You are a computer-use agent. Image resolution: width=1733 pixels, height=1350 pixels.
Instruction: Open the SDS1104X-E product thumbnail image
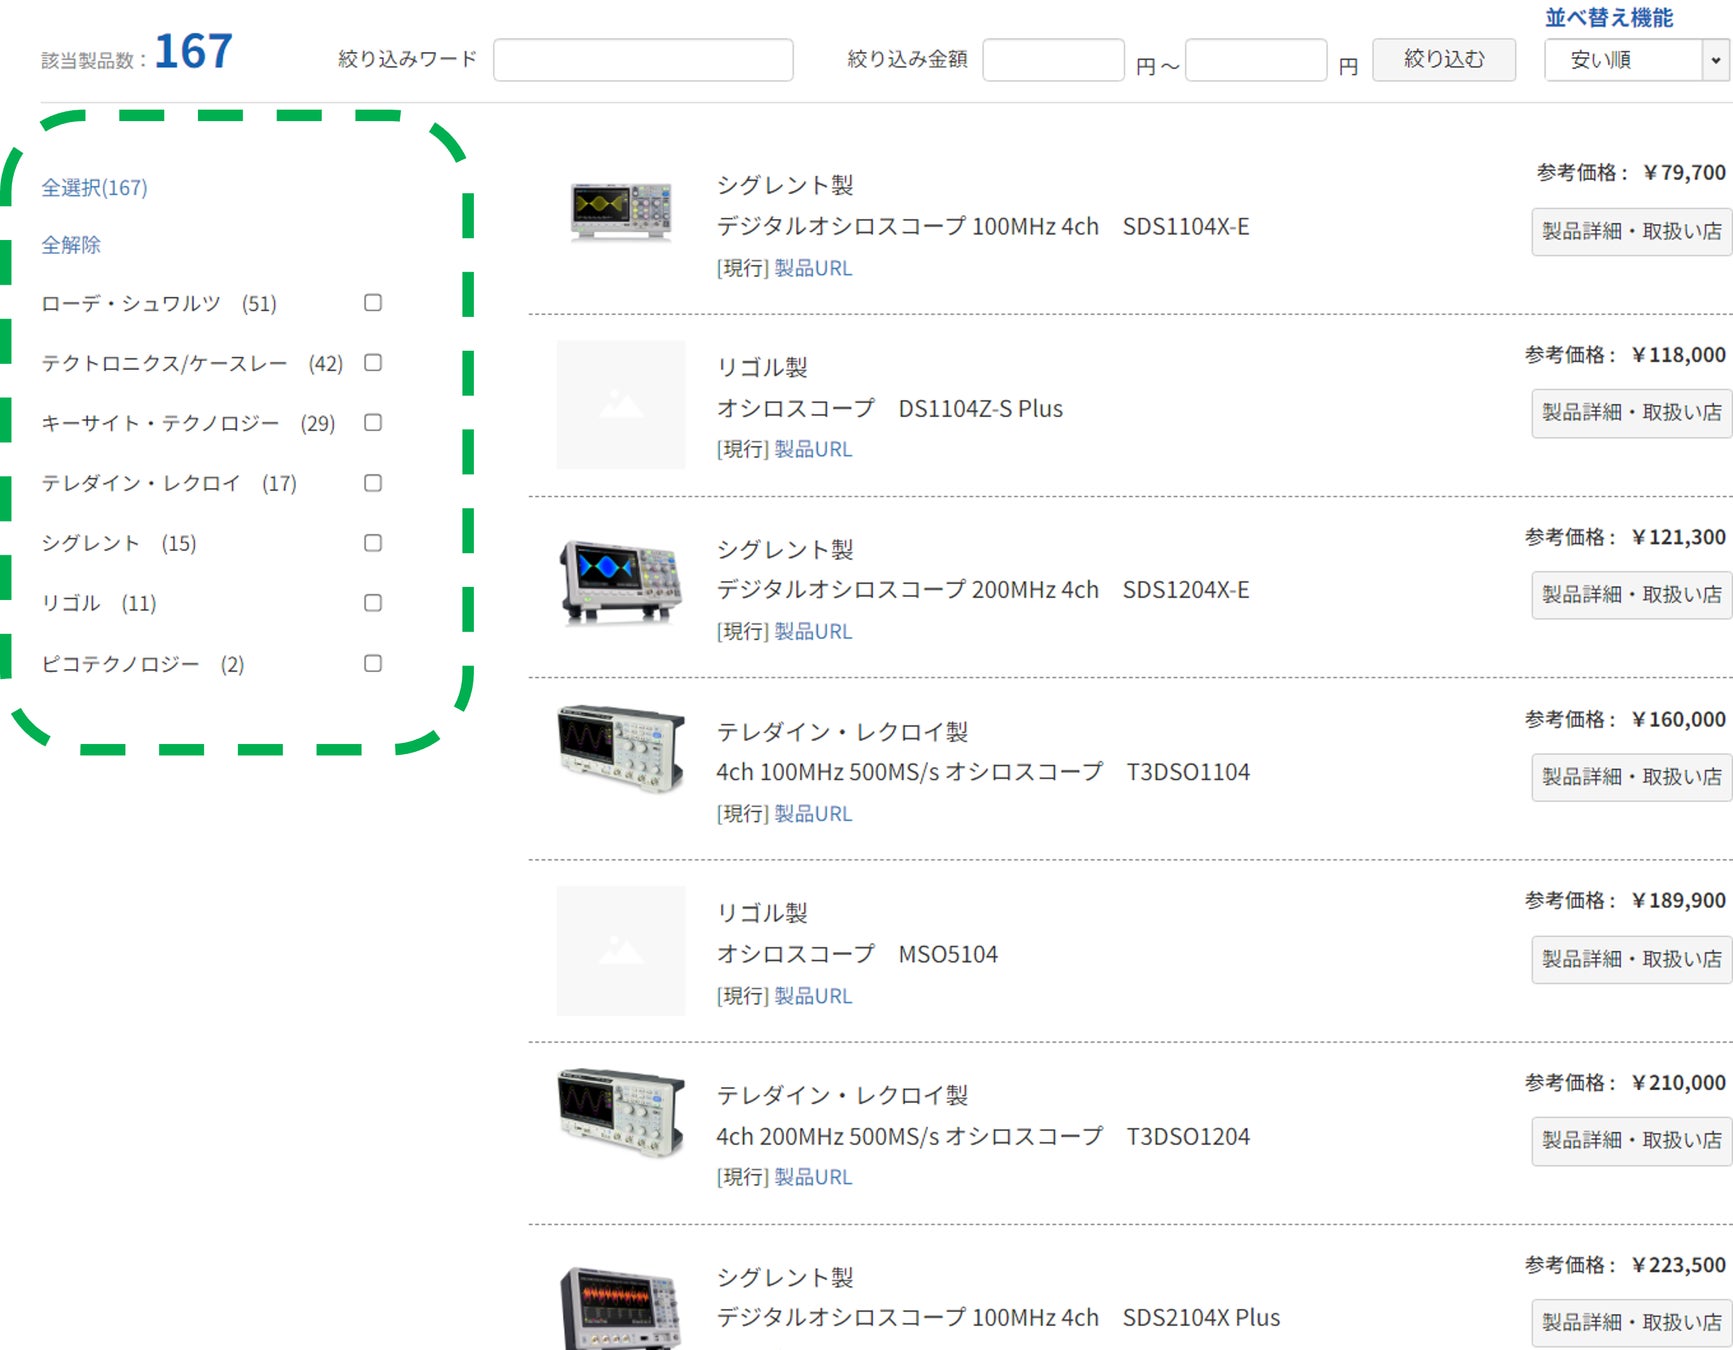621,211
